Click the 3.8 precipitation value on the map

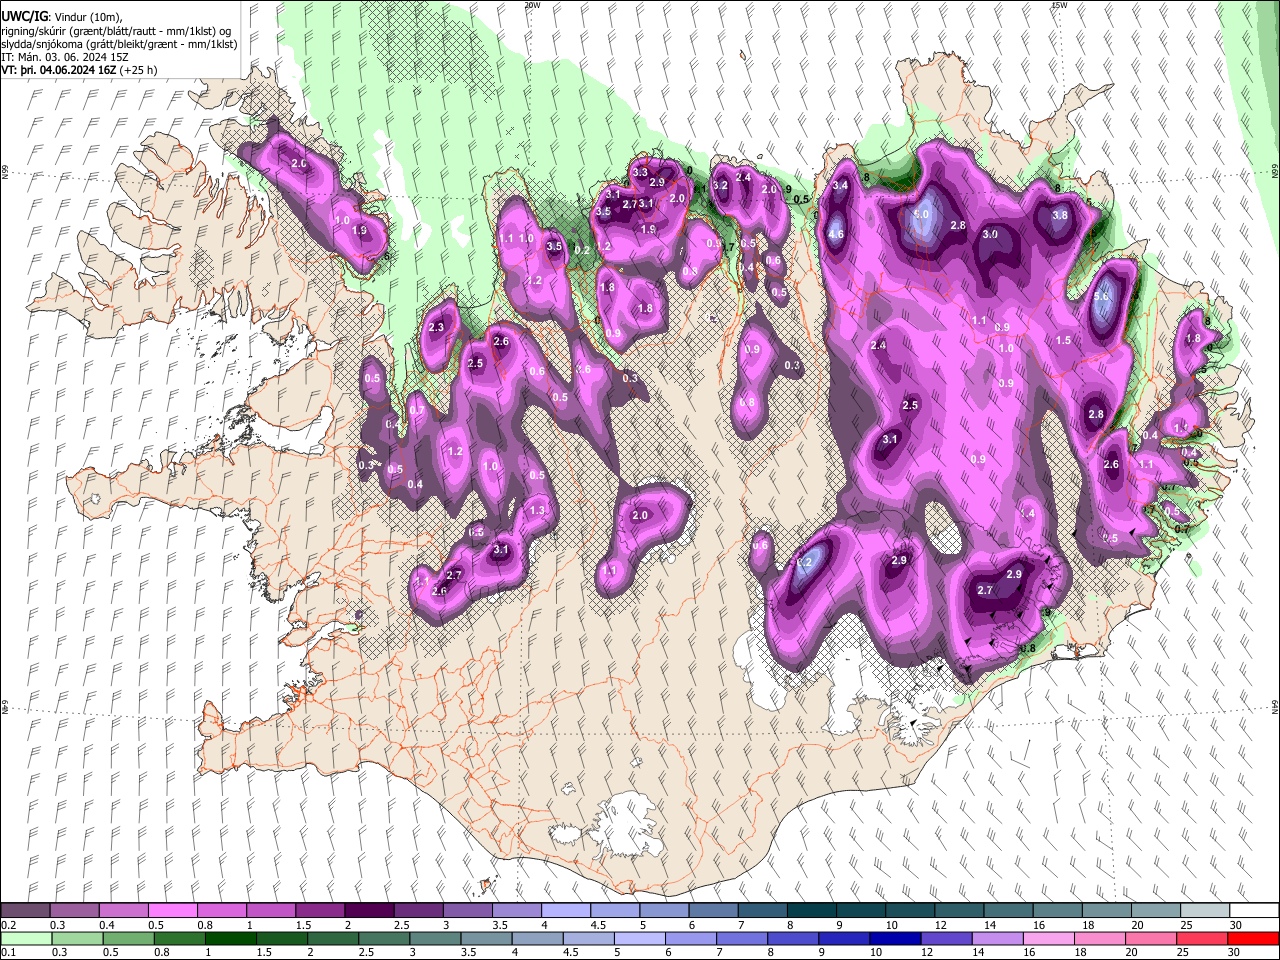pos(1060,215)
